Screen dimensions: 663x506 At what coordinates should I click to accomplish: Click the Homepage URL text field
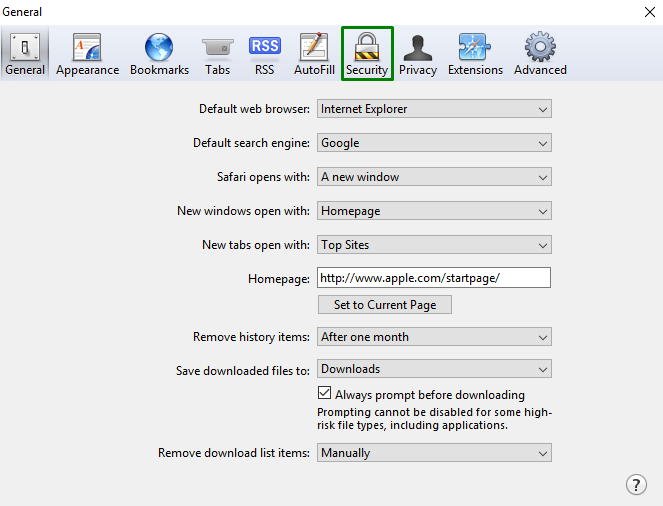pos(434,279)
